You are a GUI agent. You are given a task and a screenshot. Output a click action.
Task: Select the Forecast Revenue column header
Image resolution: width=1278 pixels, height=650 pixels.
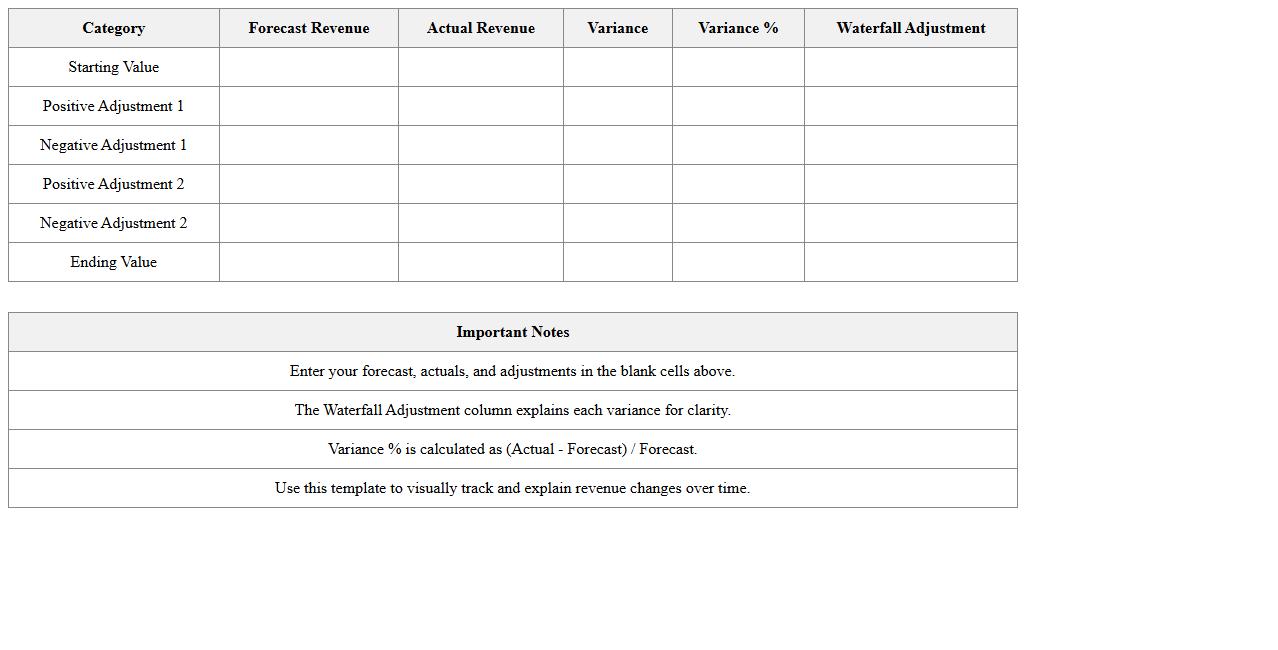(x=309, y=28)
